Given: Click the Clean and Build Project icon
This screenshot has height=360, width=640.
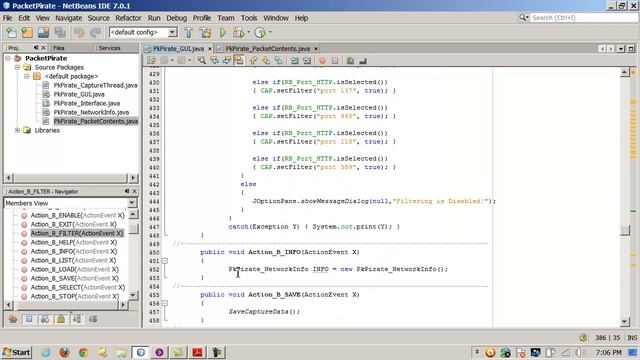Looking at the screenshot, I should [205, 32].
